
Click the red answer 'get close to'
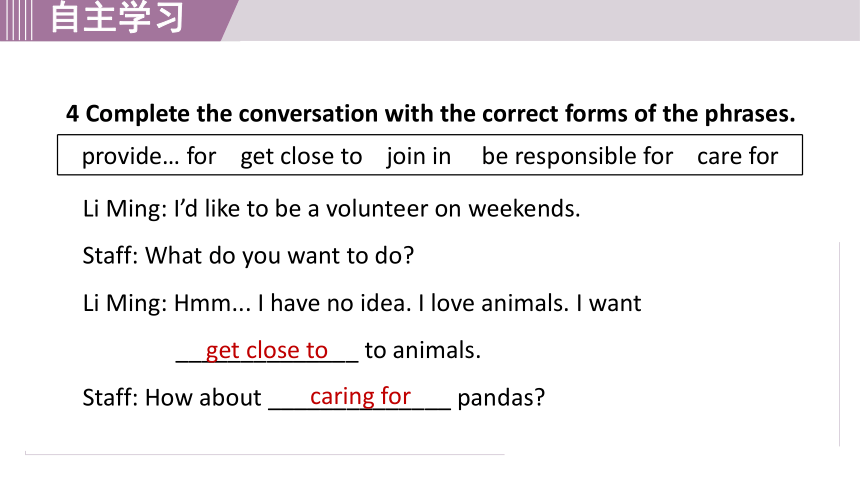click(267, 350)
